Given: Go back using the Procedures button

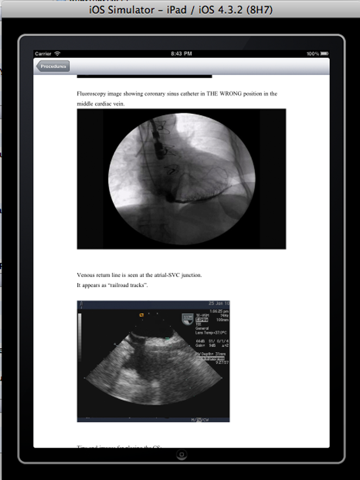Looking at the screenshot, I should 53,66.
